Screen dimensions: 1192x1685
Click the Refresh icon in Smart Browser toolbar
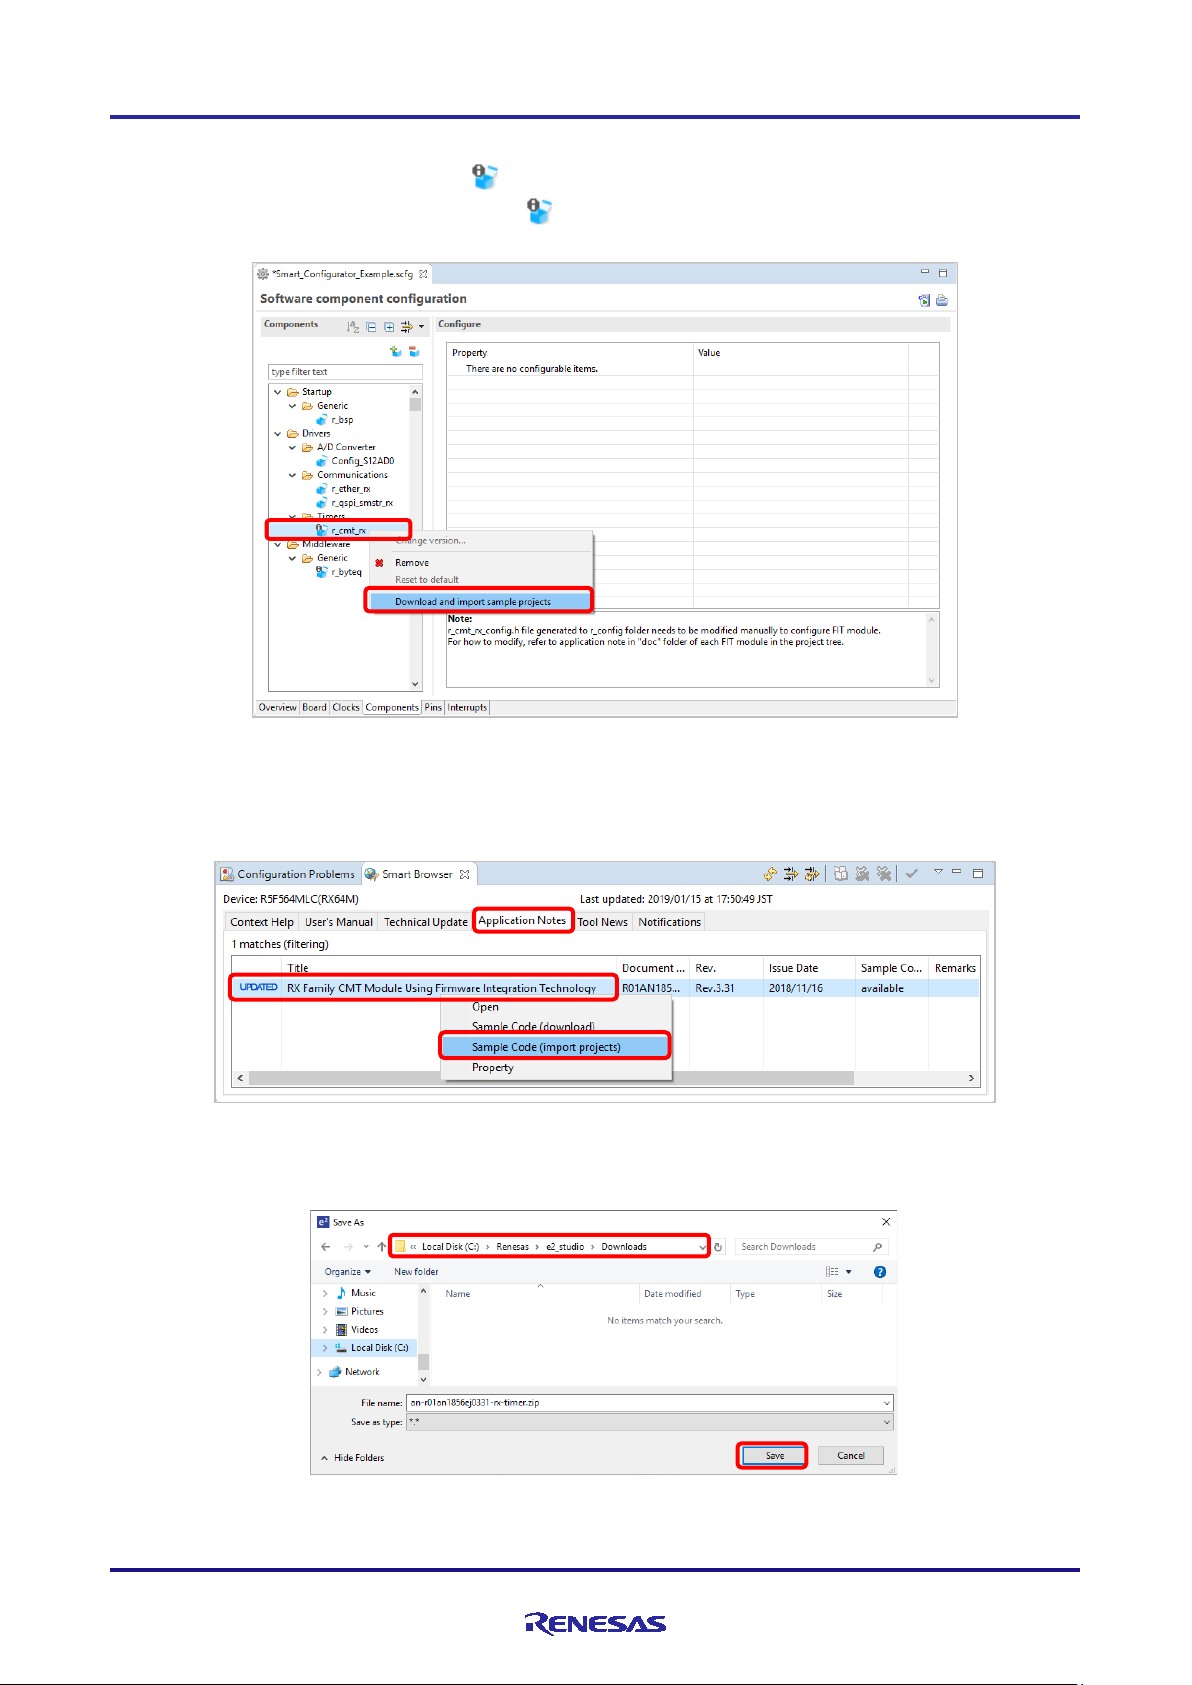(770, 874)
